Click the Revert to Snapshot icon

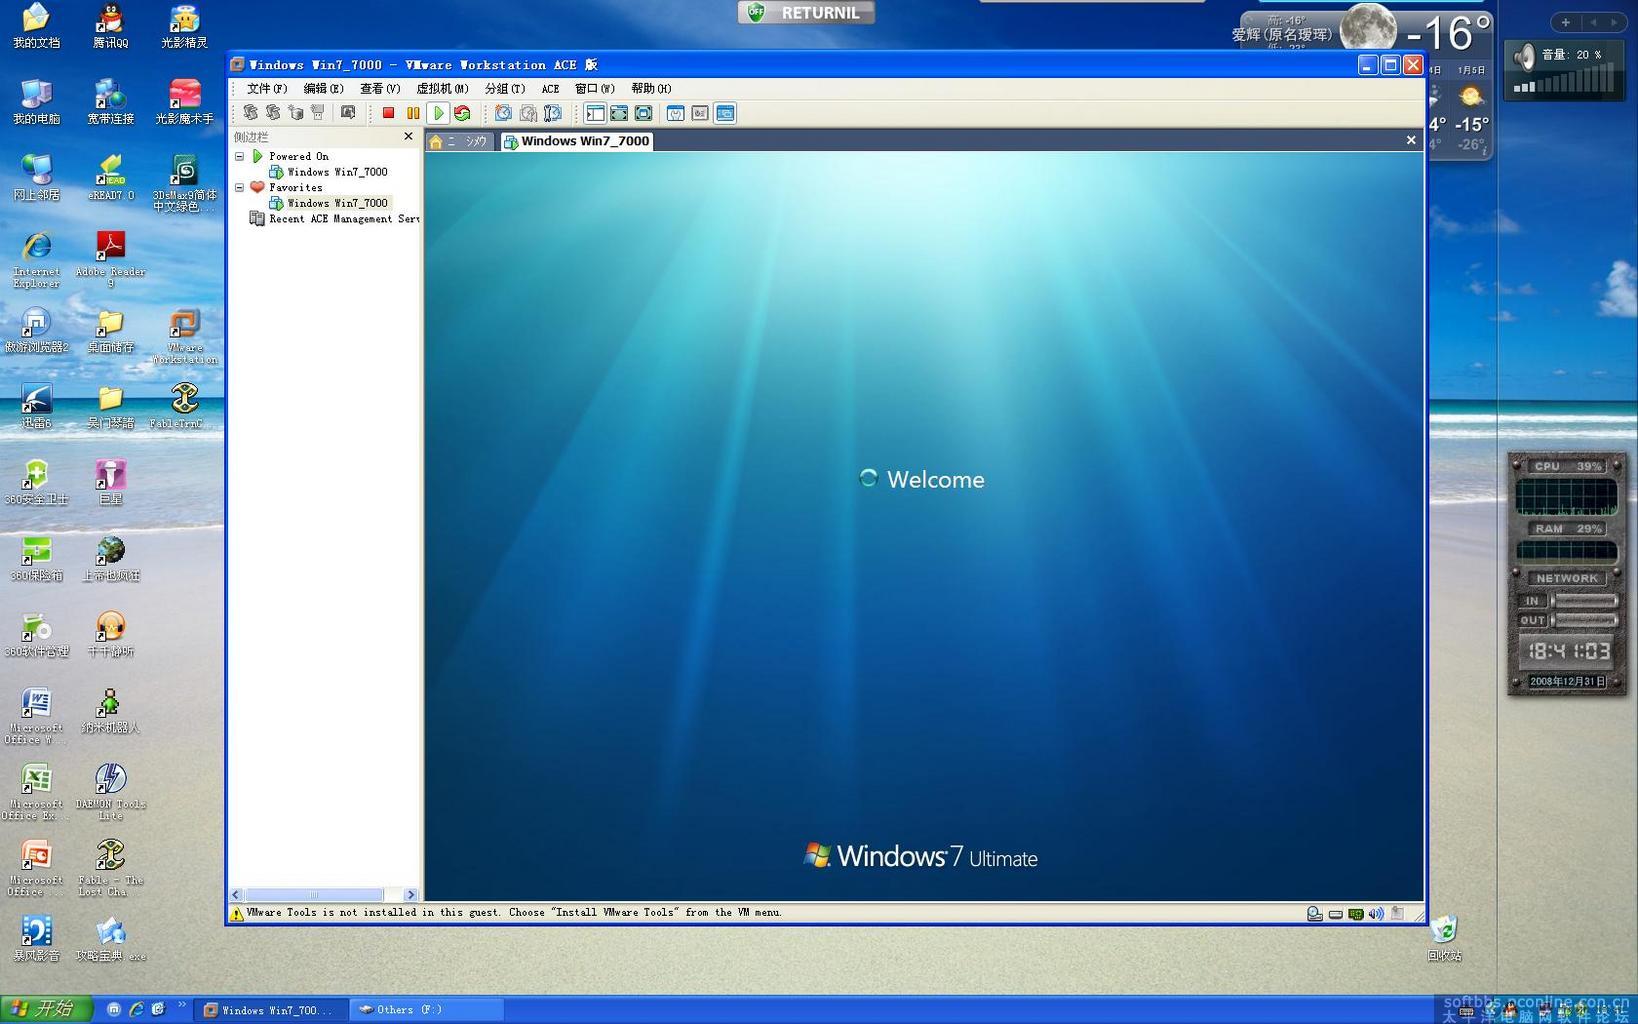(528, 113)
